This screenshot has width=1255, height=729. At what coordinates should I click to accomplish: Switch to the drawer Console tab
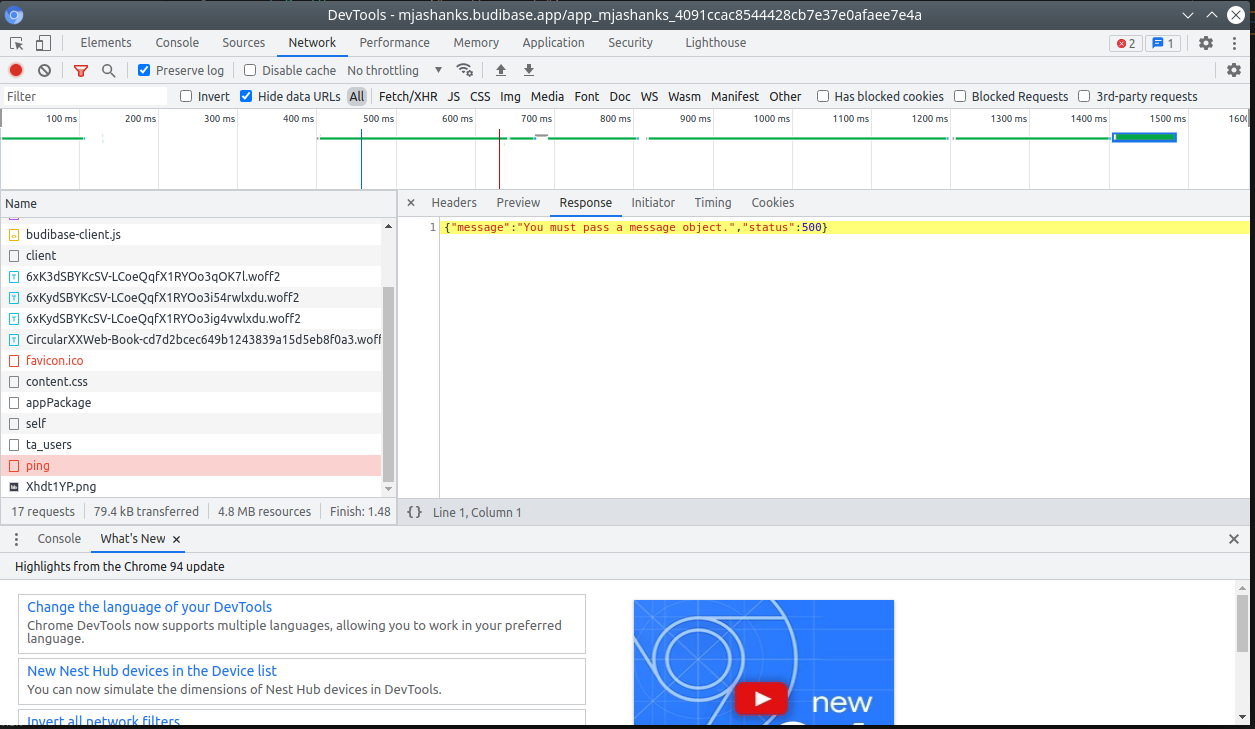click(x=59, y=539)
